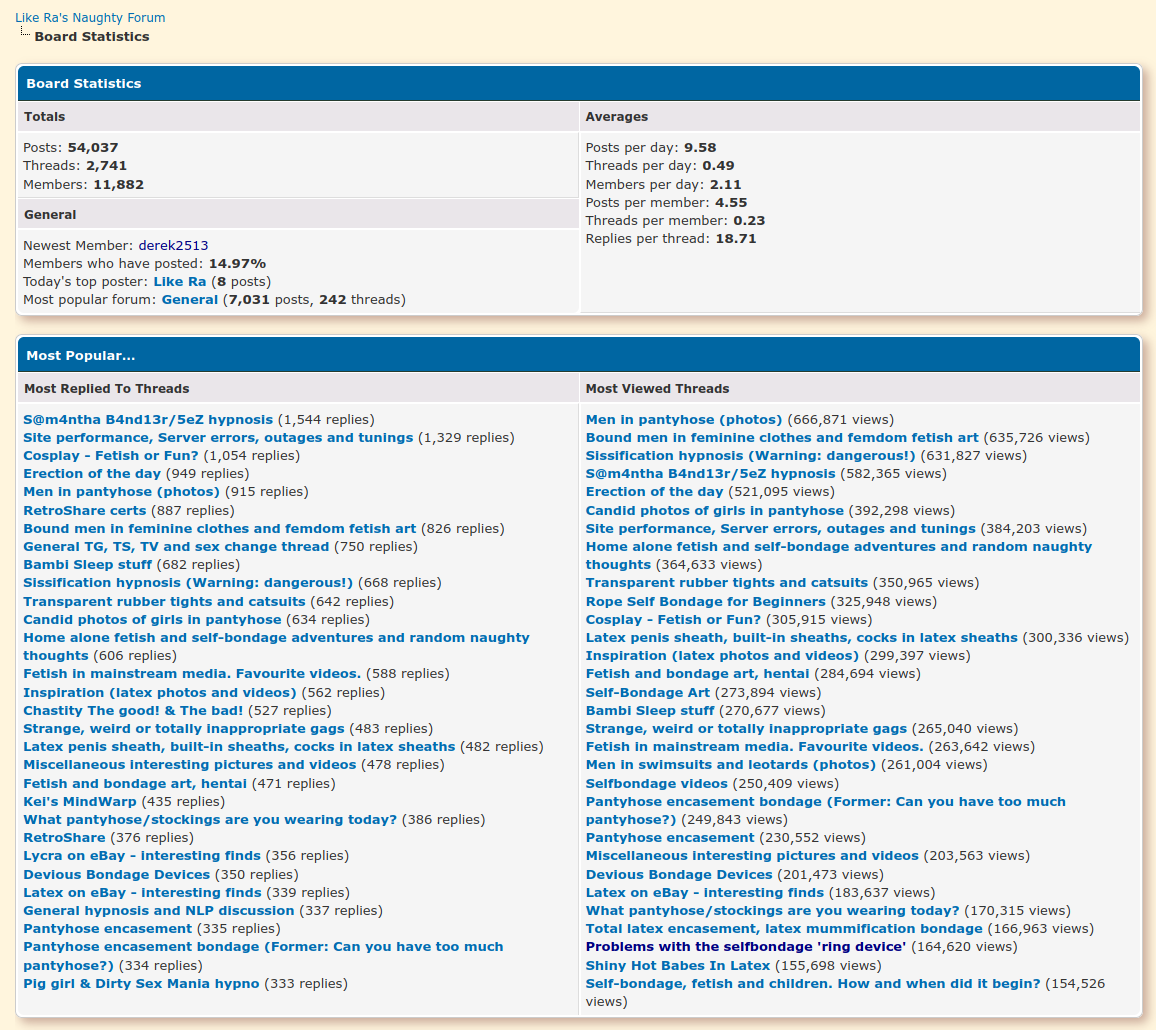This screenshot has height=1030, width=1156.
Task: Open Miscellaneous interesting pictures thread in Most Replied
Action: pos(189,765)
